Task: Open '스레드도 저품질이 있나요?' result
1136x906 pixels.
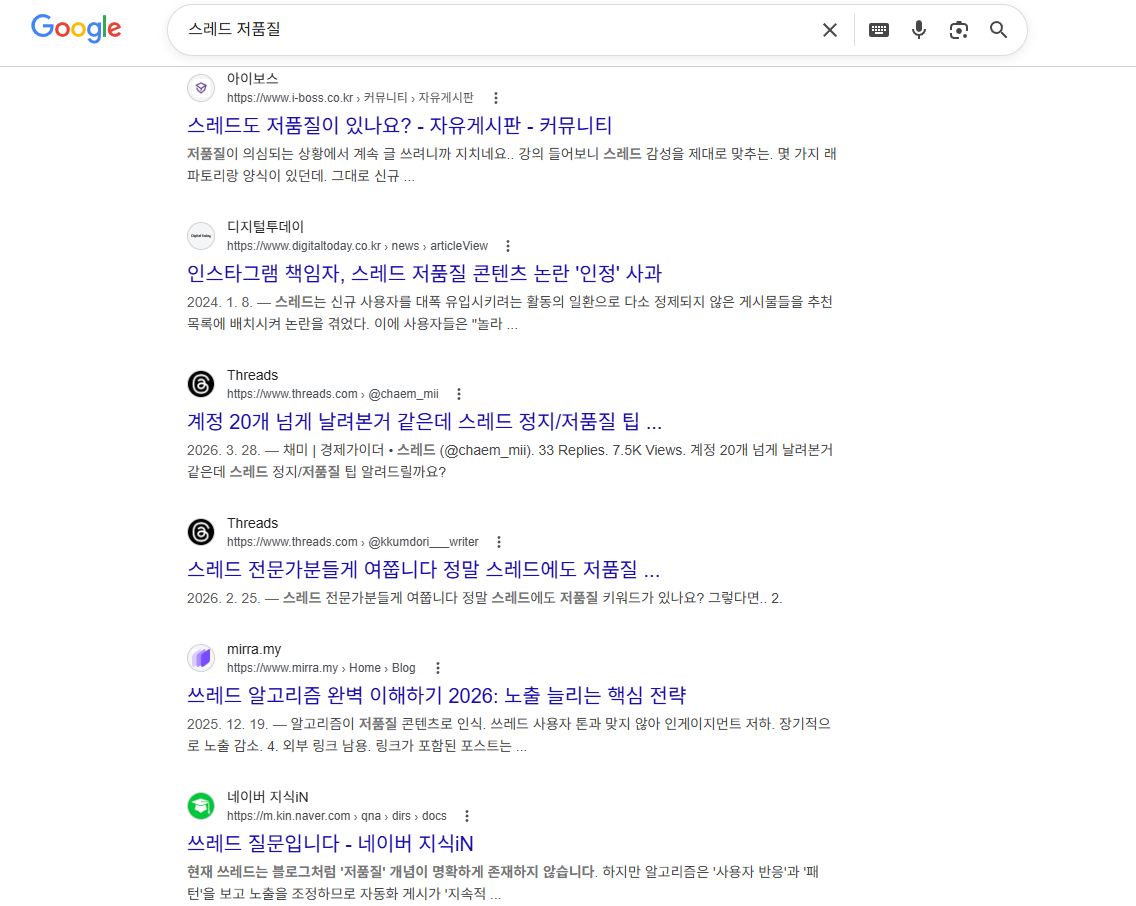Action: (399, 125)
